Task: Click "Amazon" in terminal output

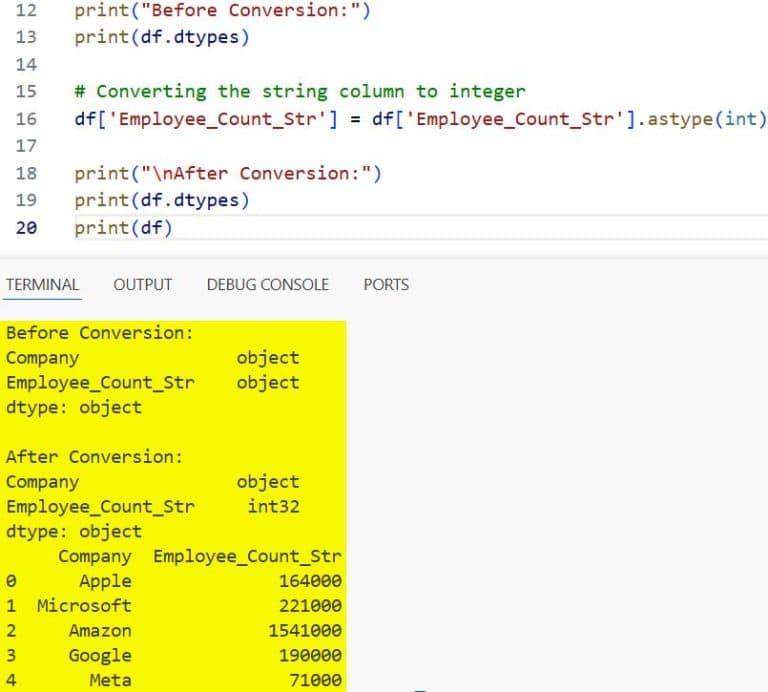Action: click(x=100, y=630)
